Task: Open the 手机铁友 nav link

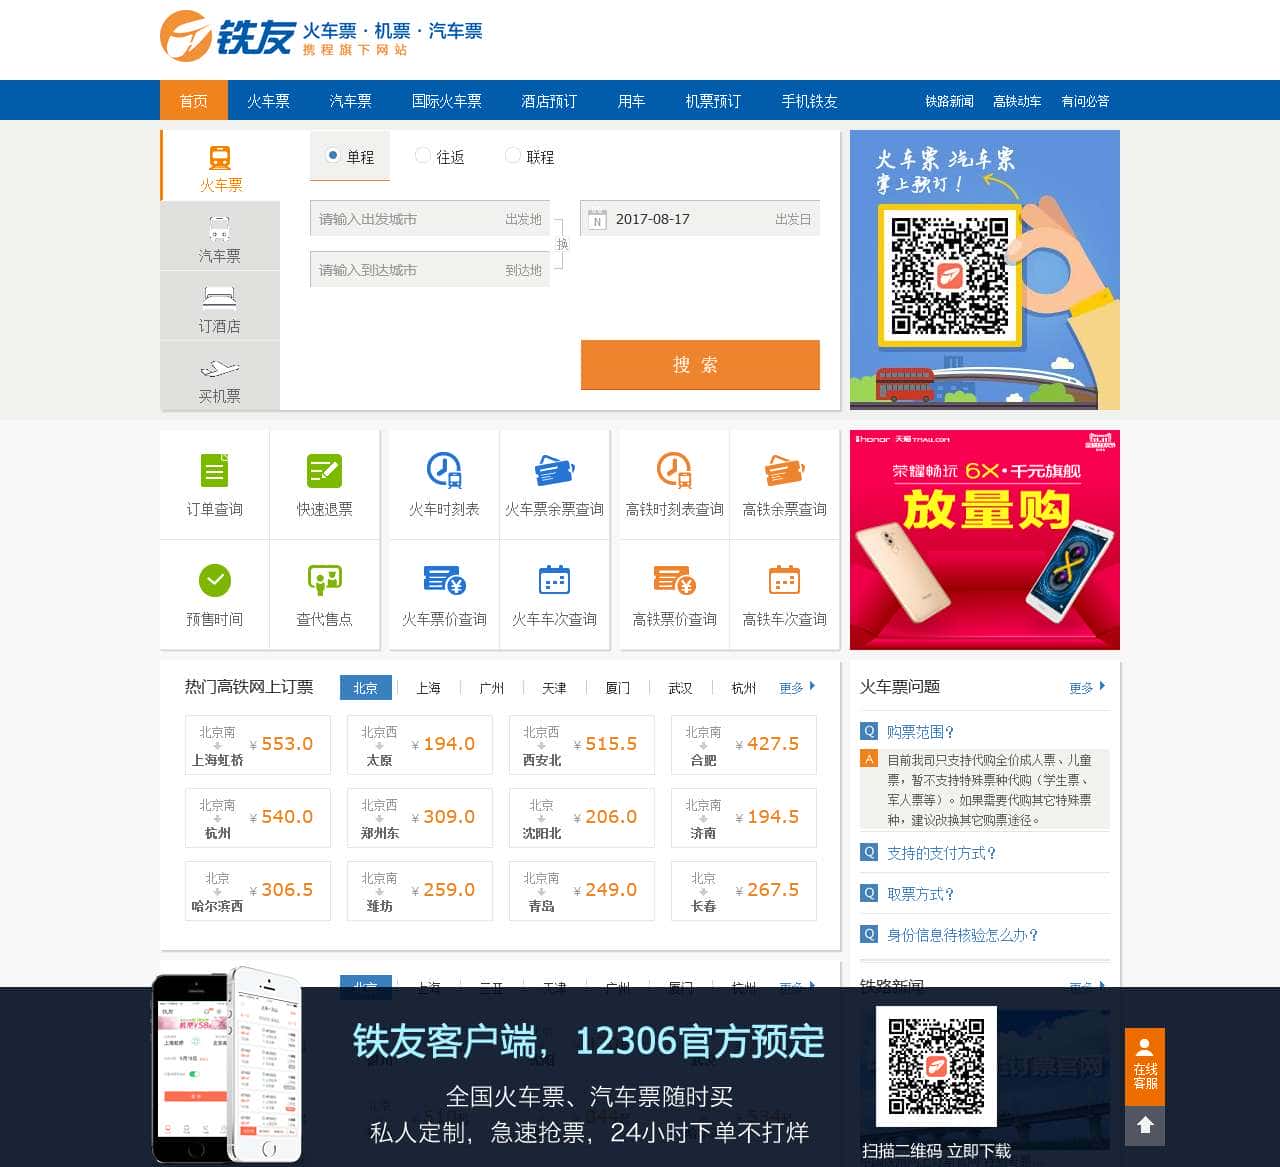Action: [x=809, y=100]
